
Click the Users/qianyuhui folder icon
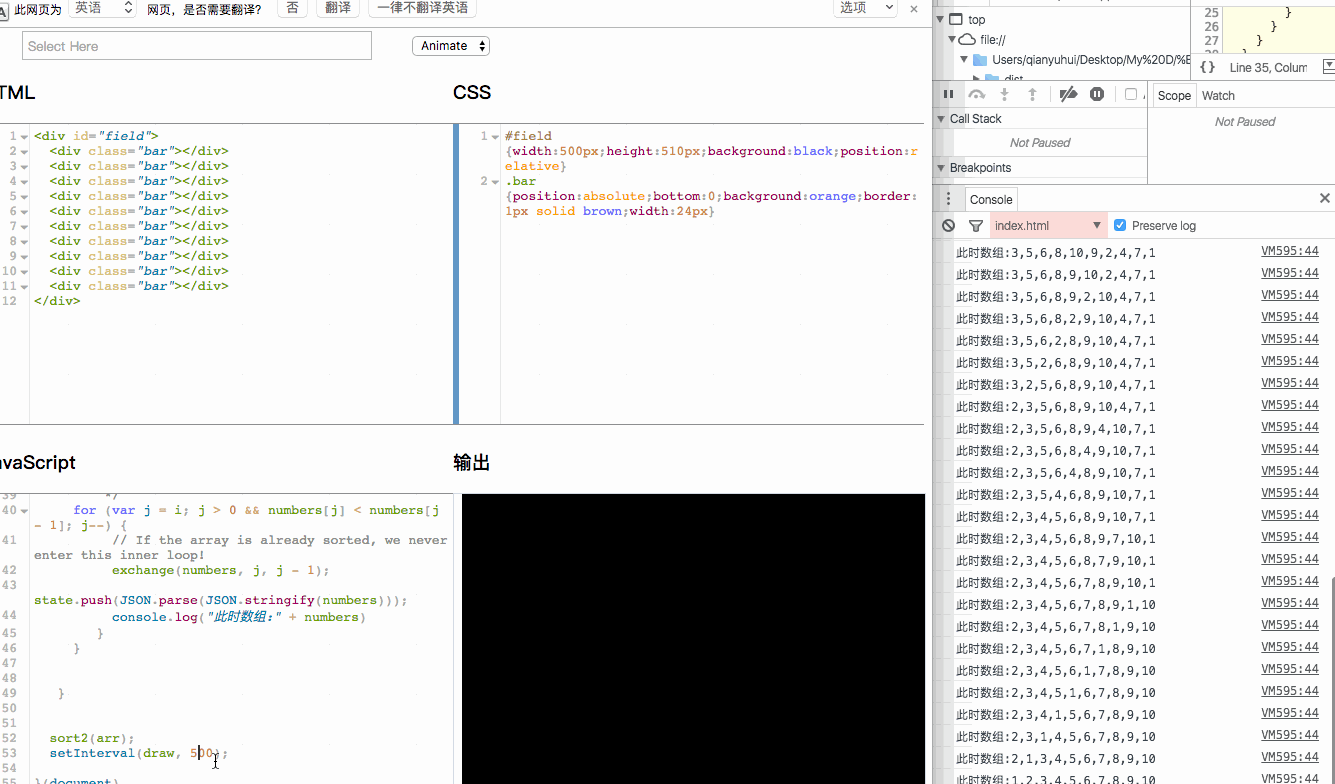980,60
